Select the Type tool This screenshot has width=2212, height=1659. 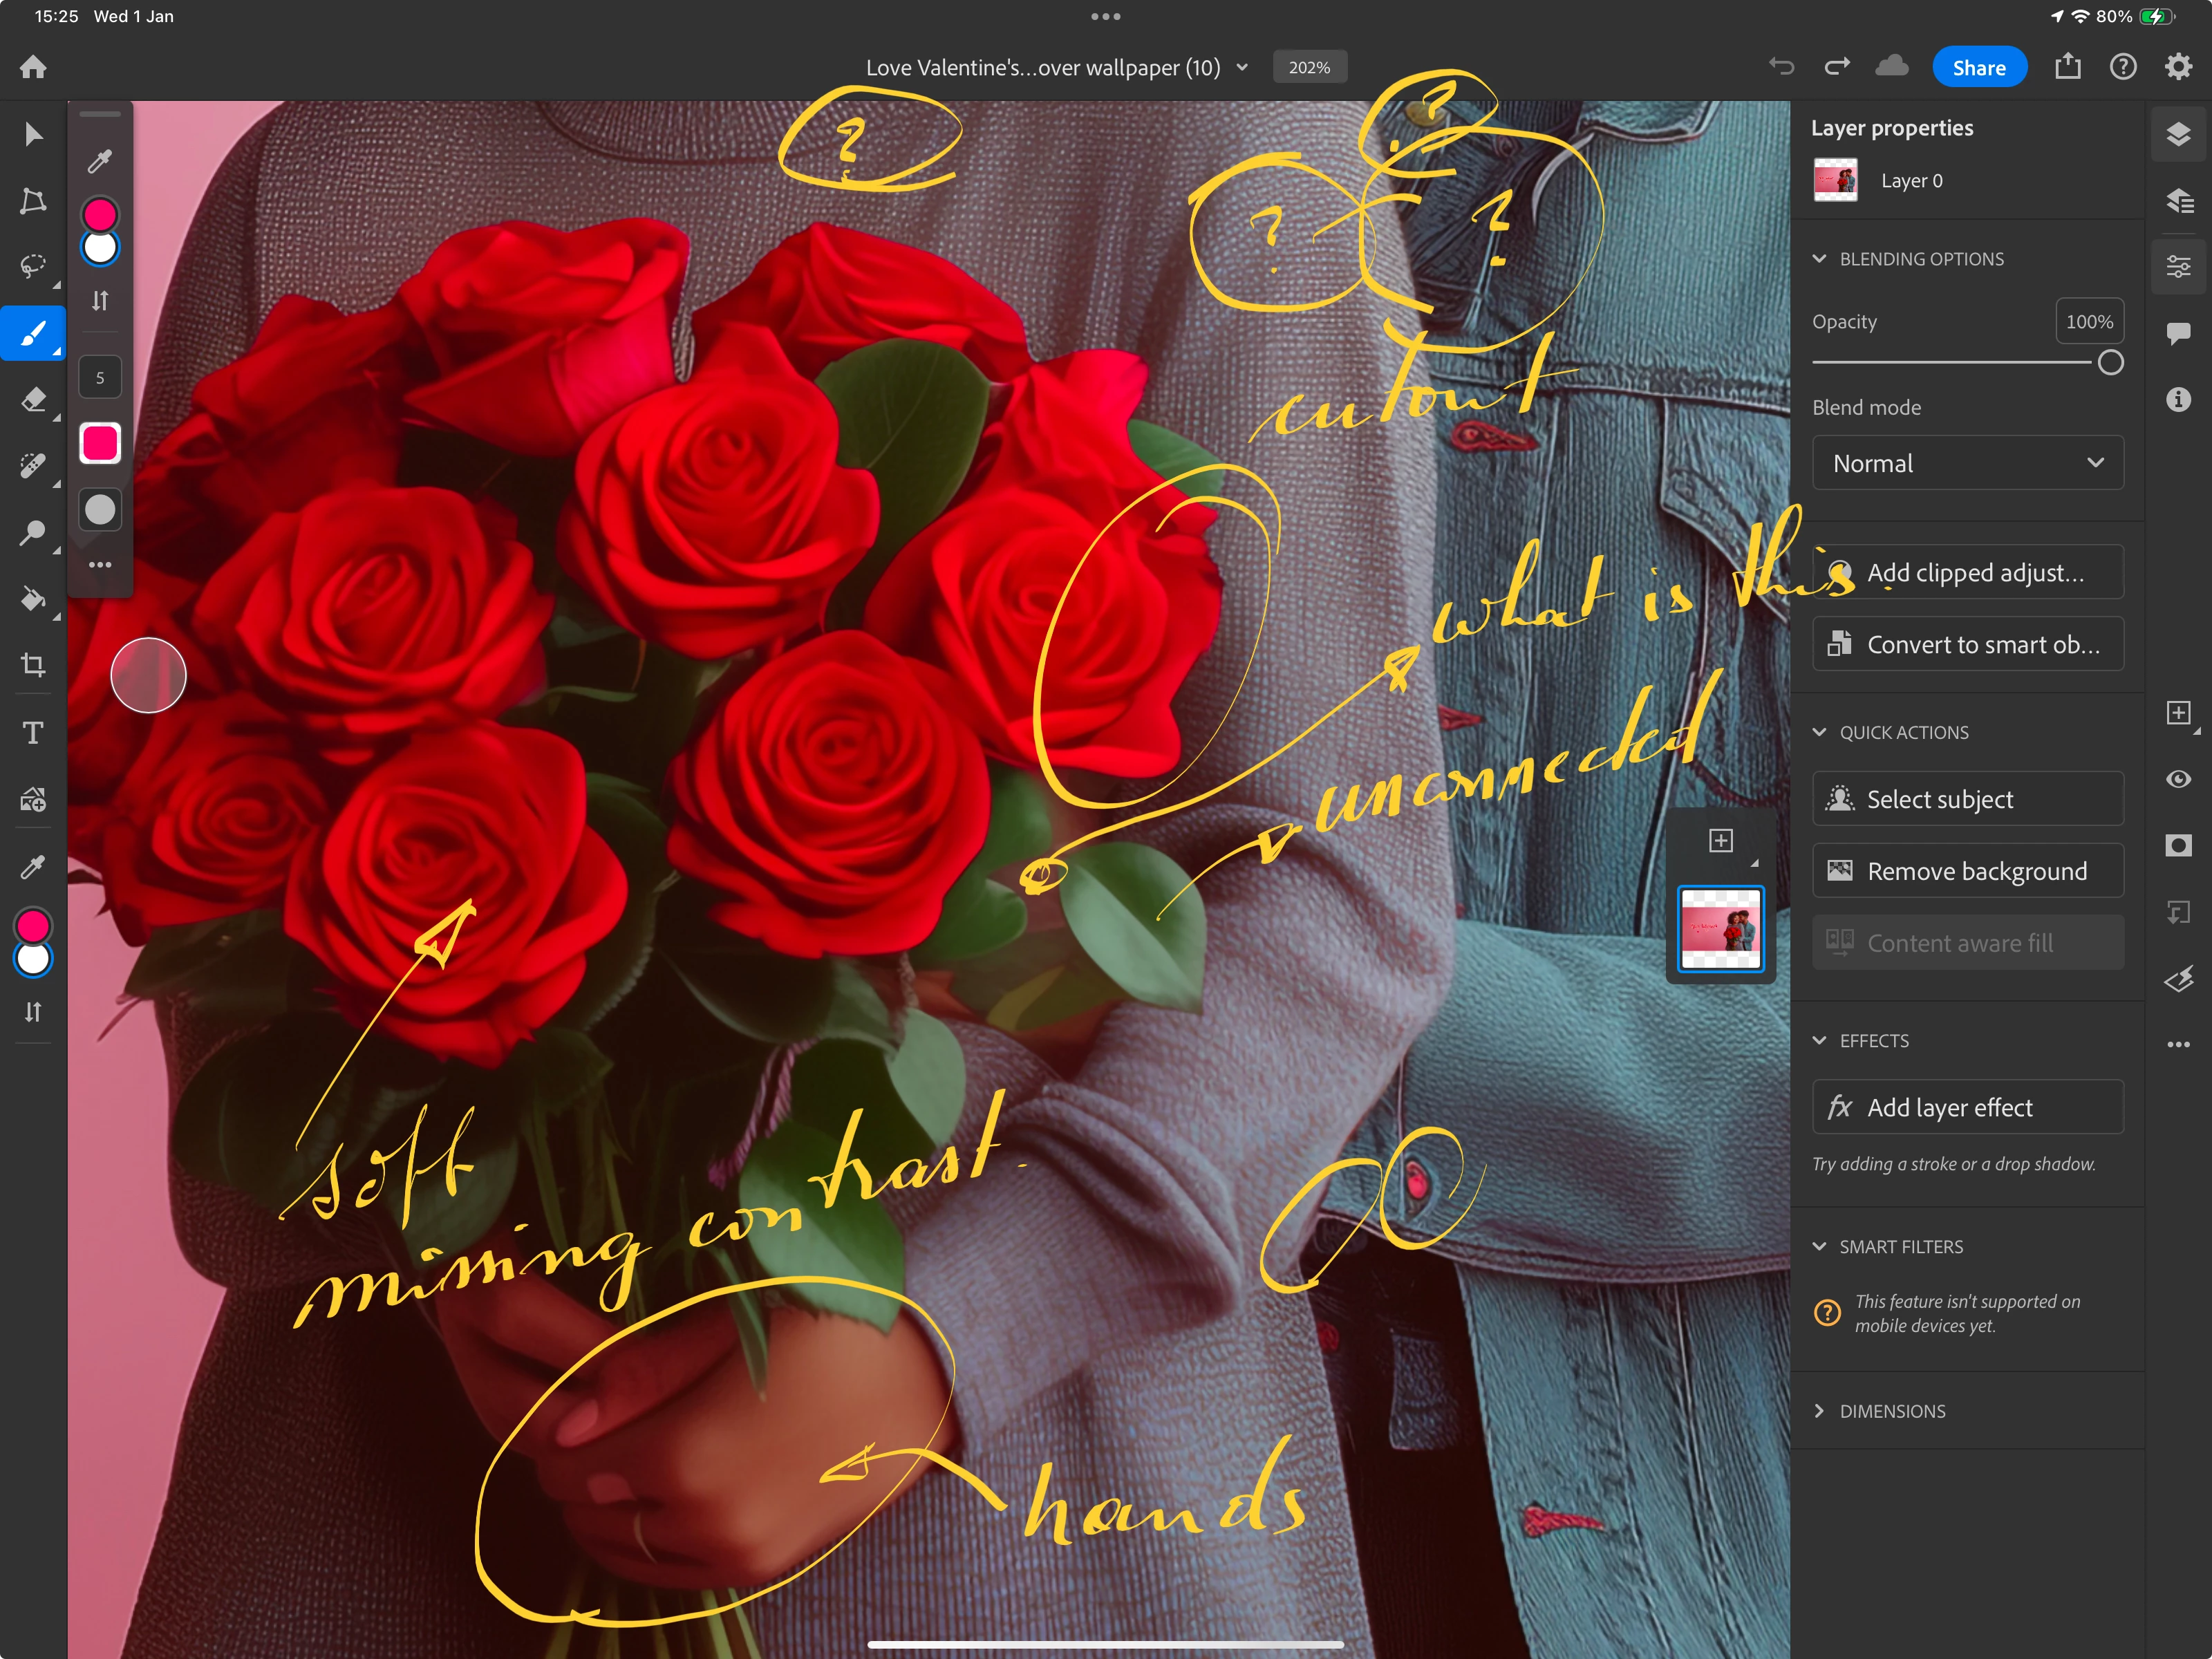pos(33,733)
